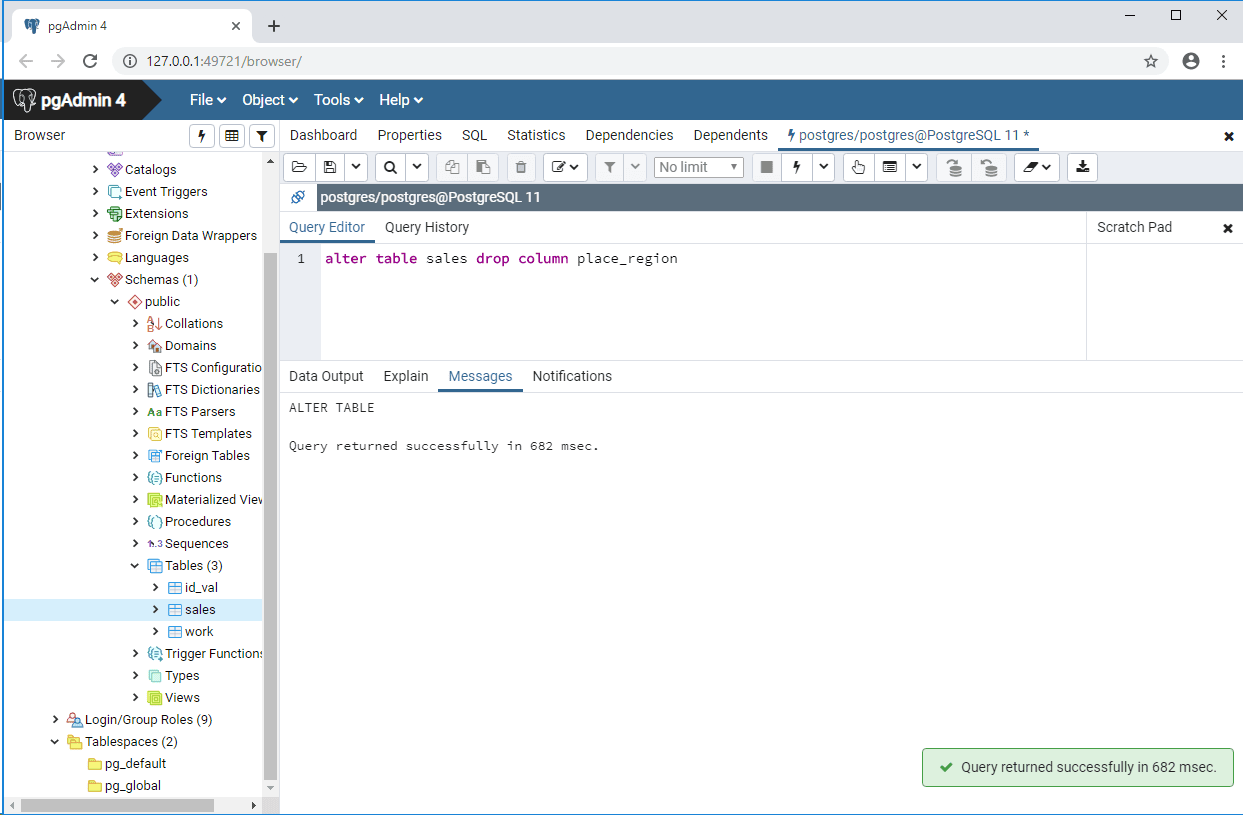Collapse the Tablespaces (2) node

pos(56,742)
